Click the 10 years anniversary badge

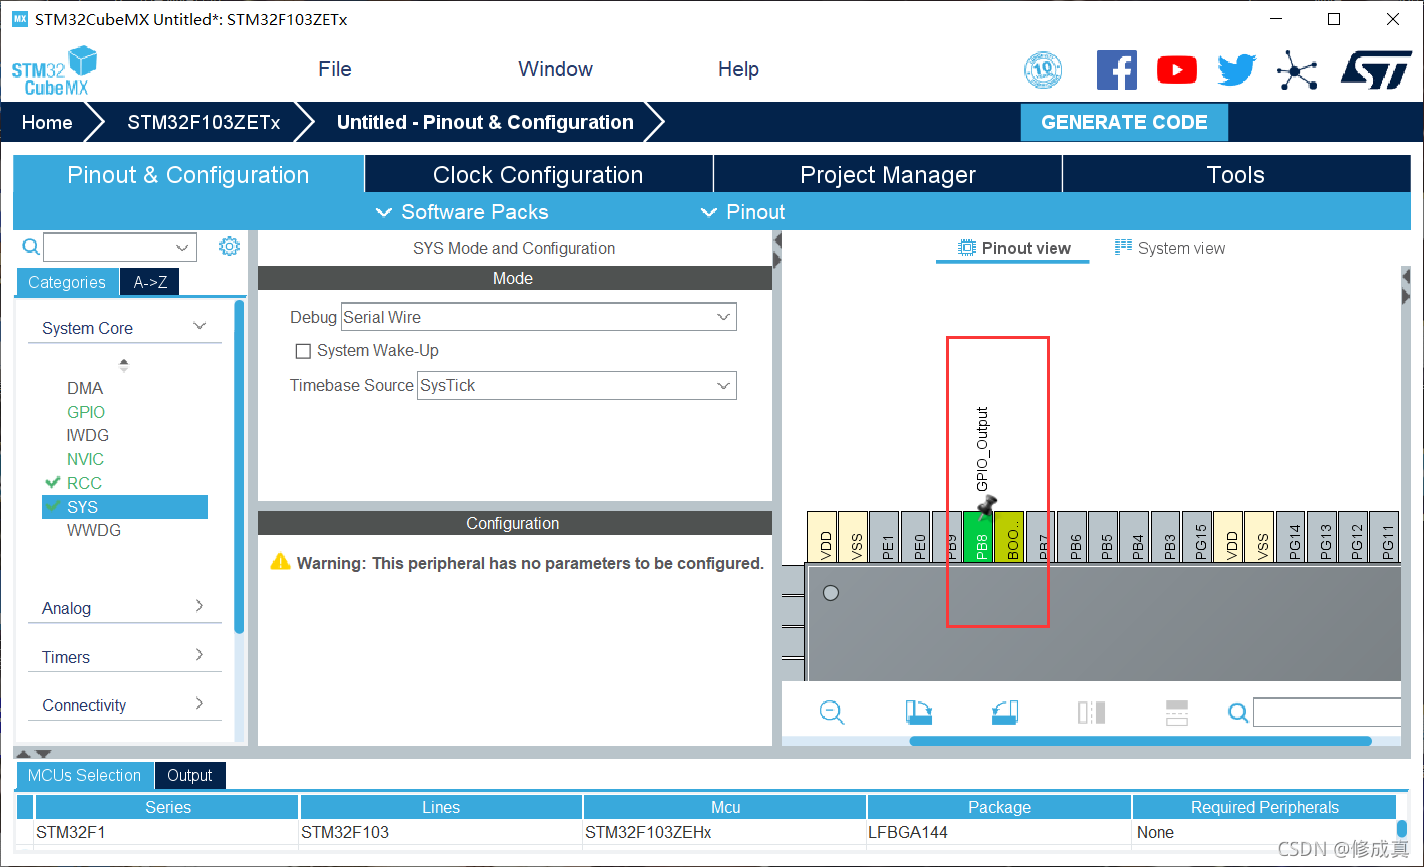[x=1043, y=70]
